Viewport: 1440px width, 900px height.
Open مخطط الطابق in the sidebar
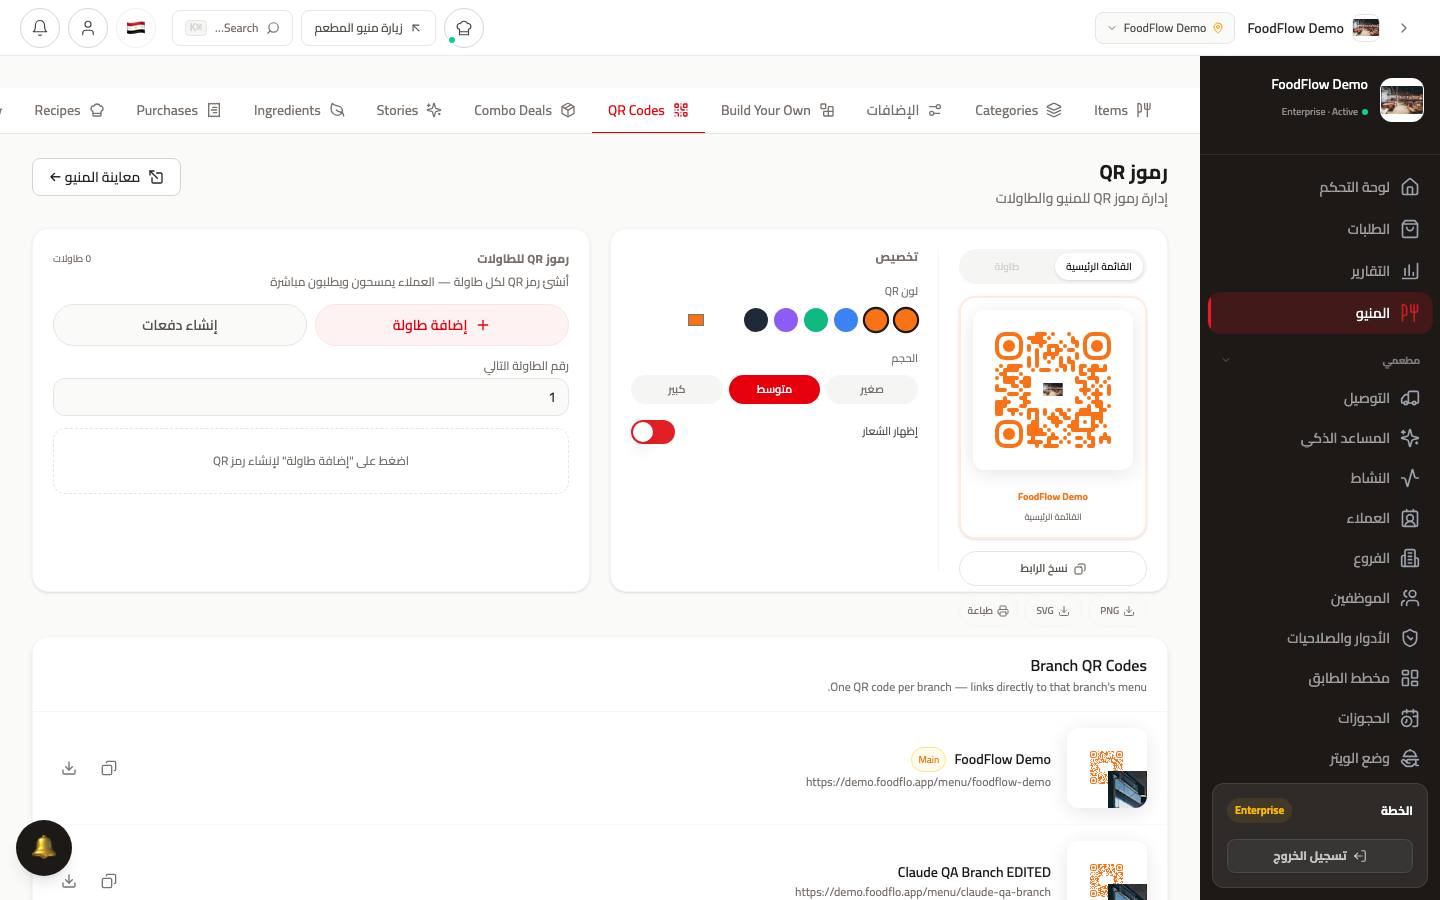coord(1320,678)
